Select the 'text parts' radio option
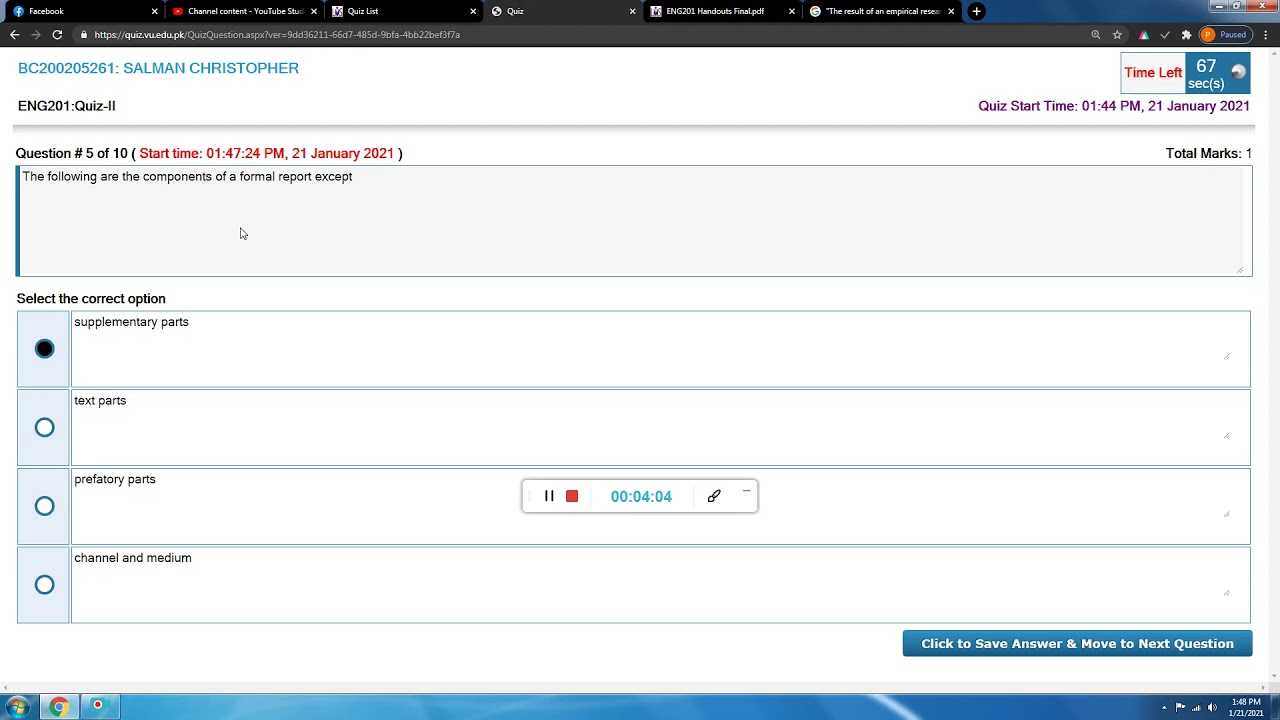The height and width of the screenshot is (720, 1280). pyautogui.click(x=44, y=428)
